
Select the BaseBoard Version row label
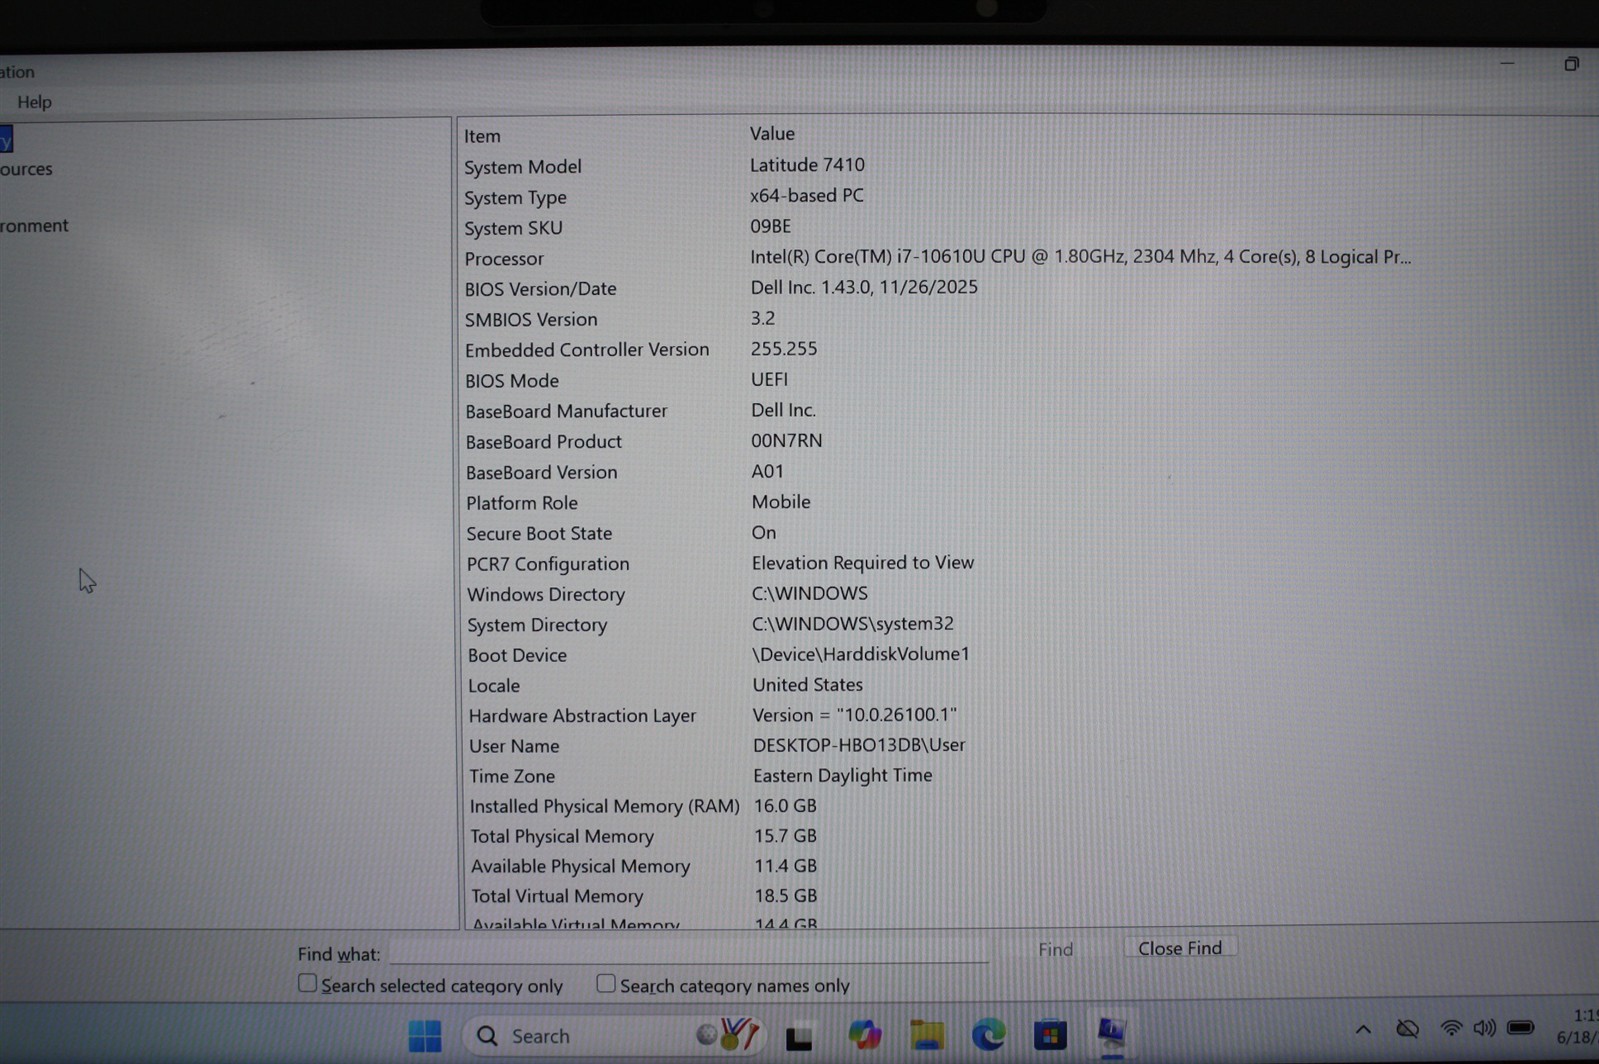[541, 472]
